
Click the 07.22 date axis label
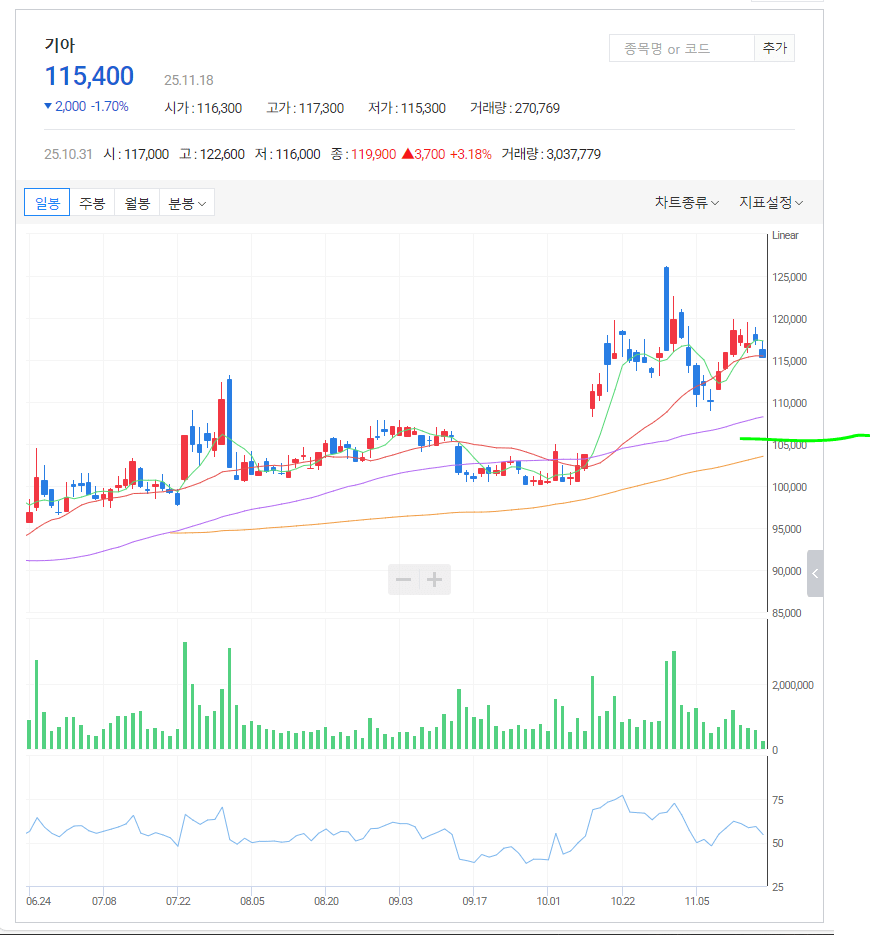[x=178, y=901]
